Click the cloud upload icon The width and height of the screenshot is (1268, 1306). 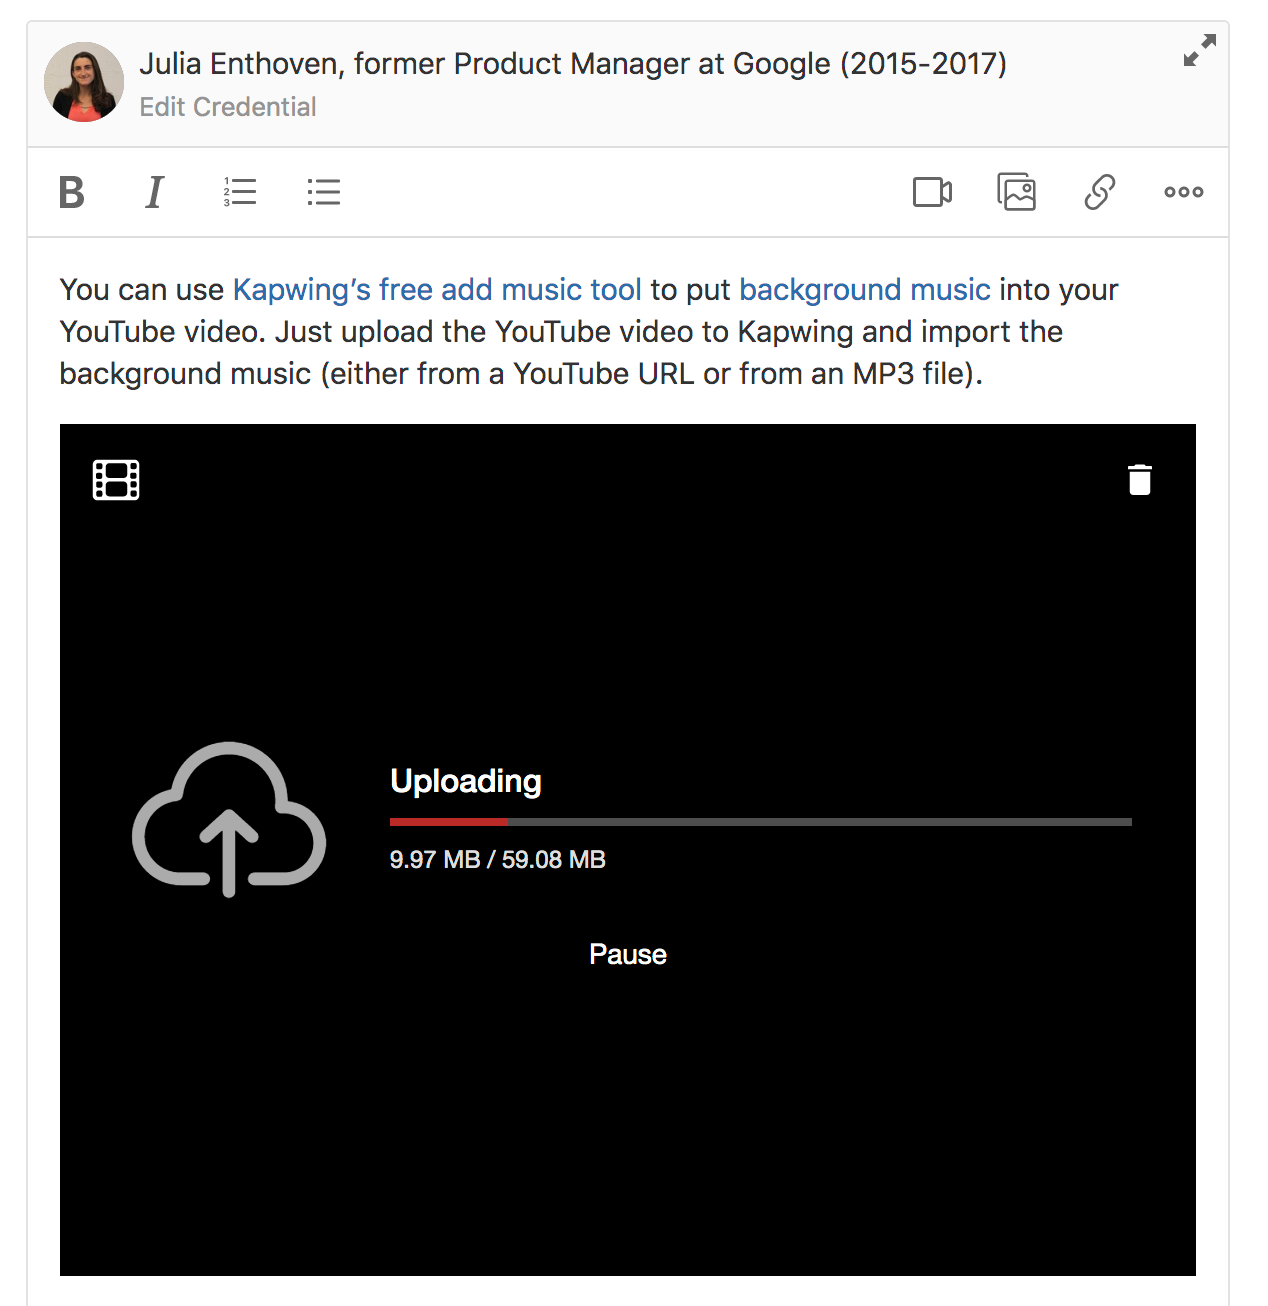pyautogui.click(x=229, y=818)
